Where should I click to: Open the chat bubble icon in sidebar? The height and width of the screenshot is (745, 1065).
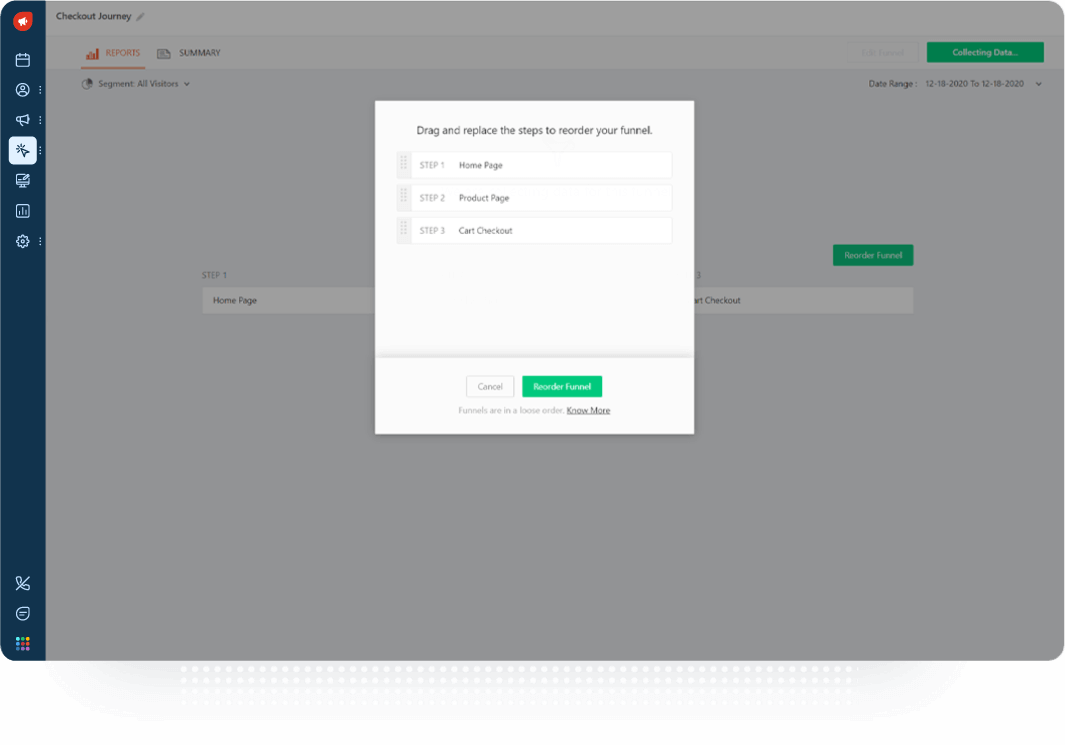22,613
